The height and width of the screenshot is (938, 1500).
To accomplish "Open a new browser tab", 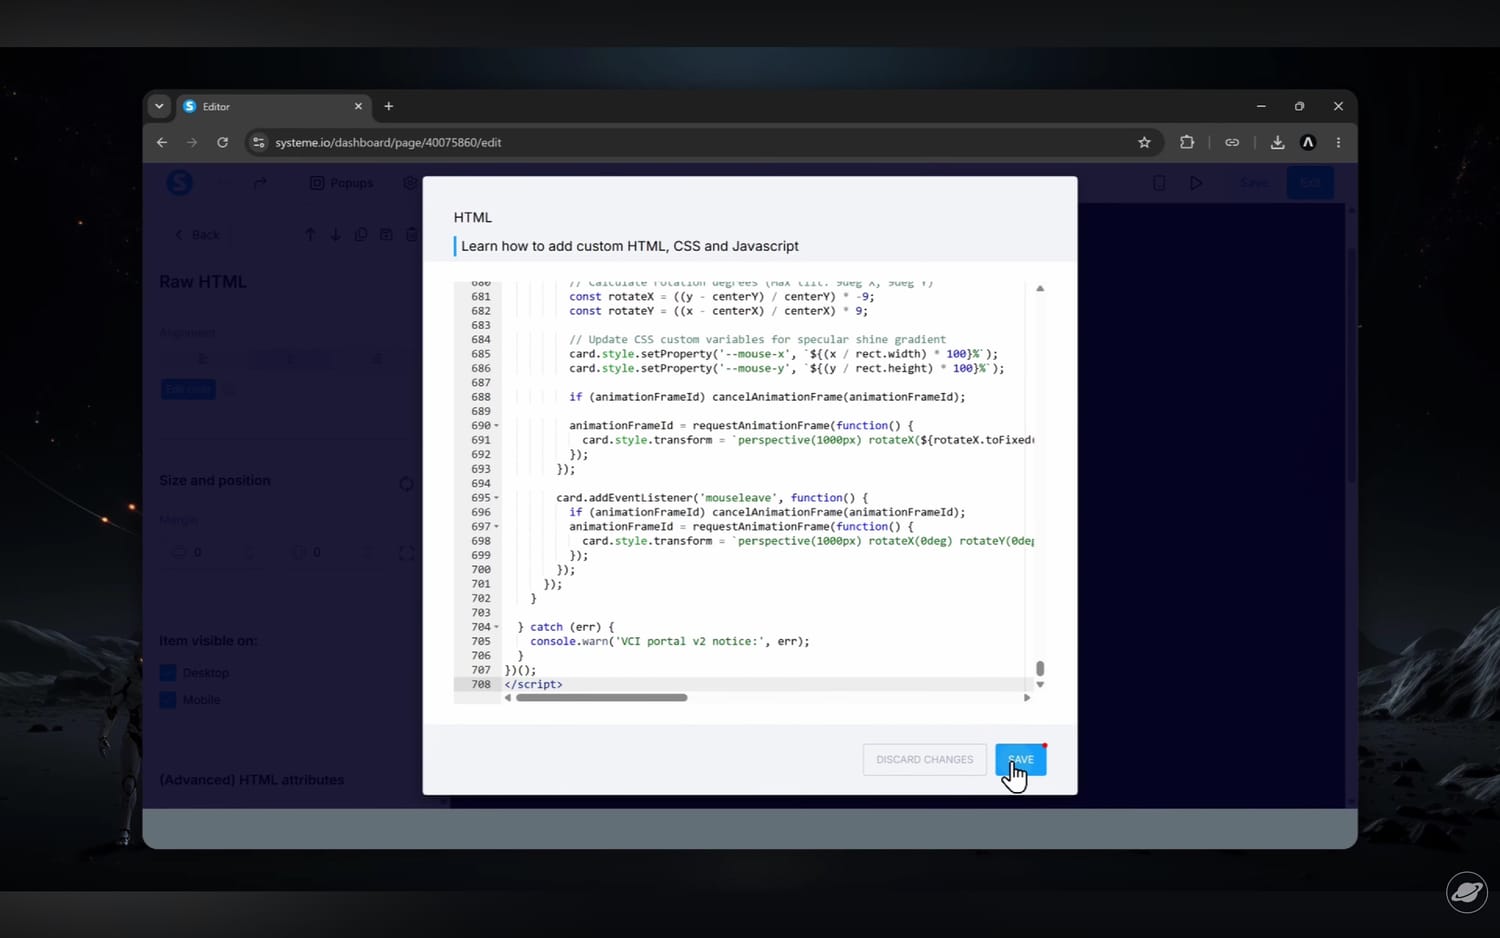I will 389,106.
